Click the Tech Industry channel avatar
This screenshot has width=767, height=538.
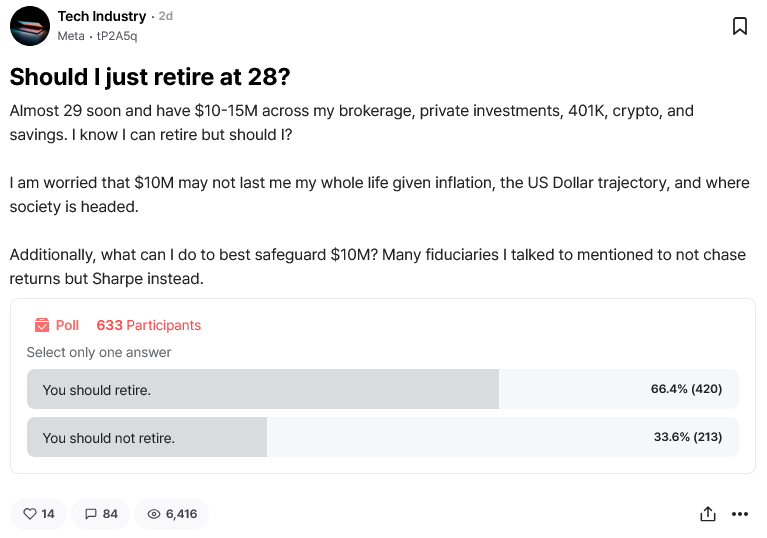click(30, 26)
